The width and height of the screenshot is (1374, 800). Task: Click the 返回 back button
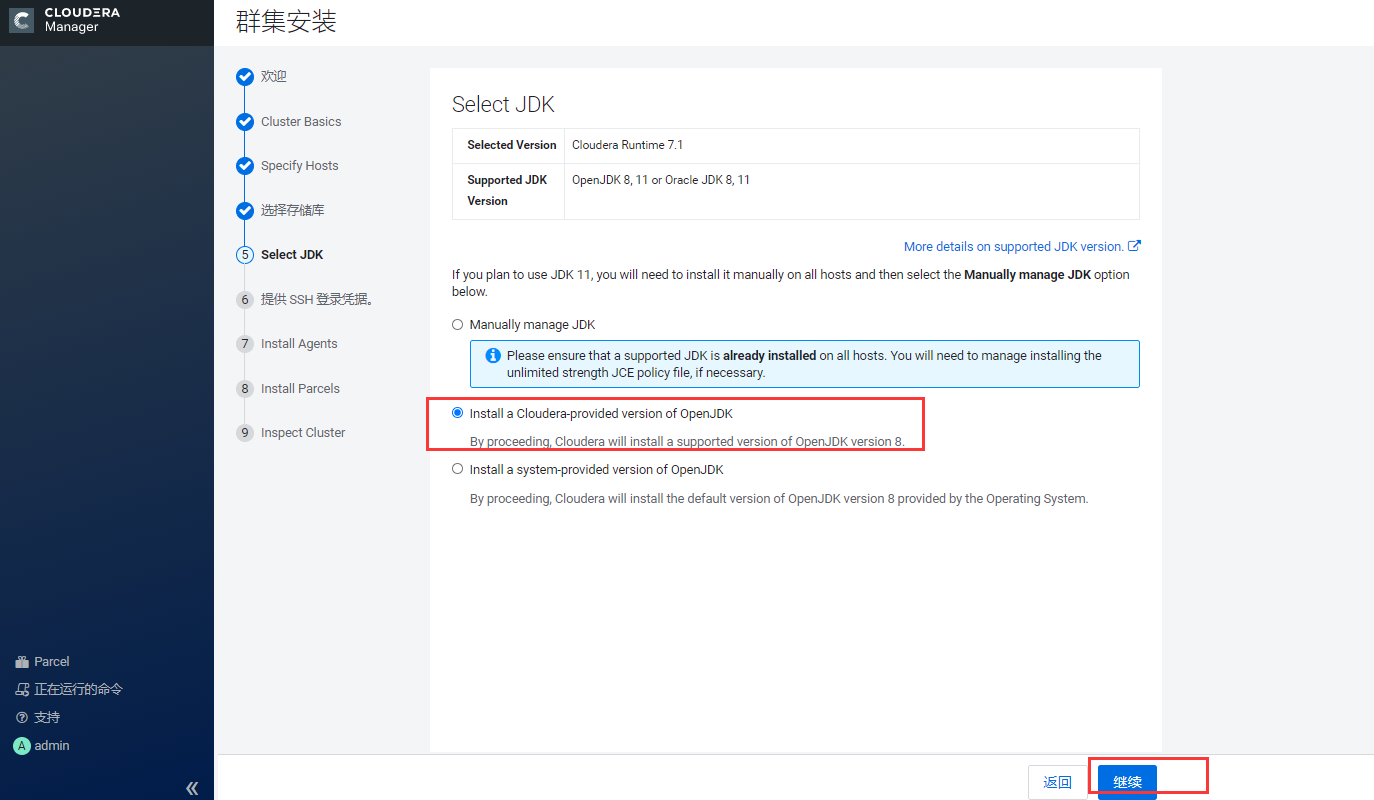click(x=1057, y=782)
